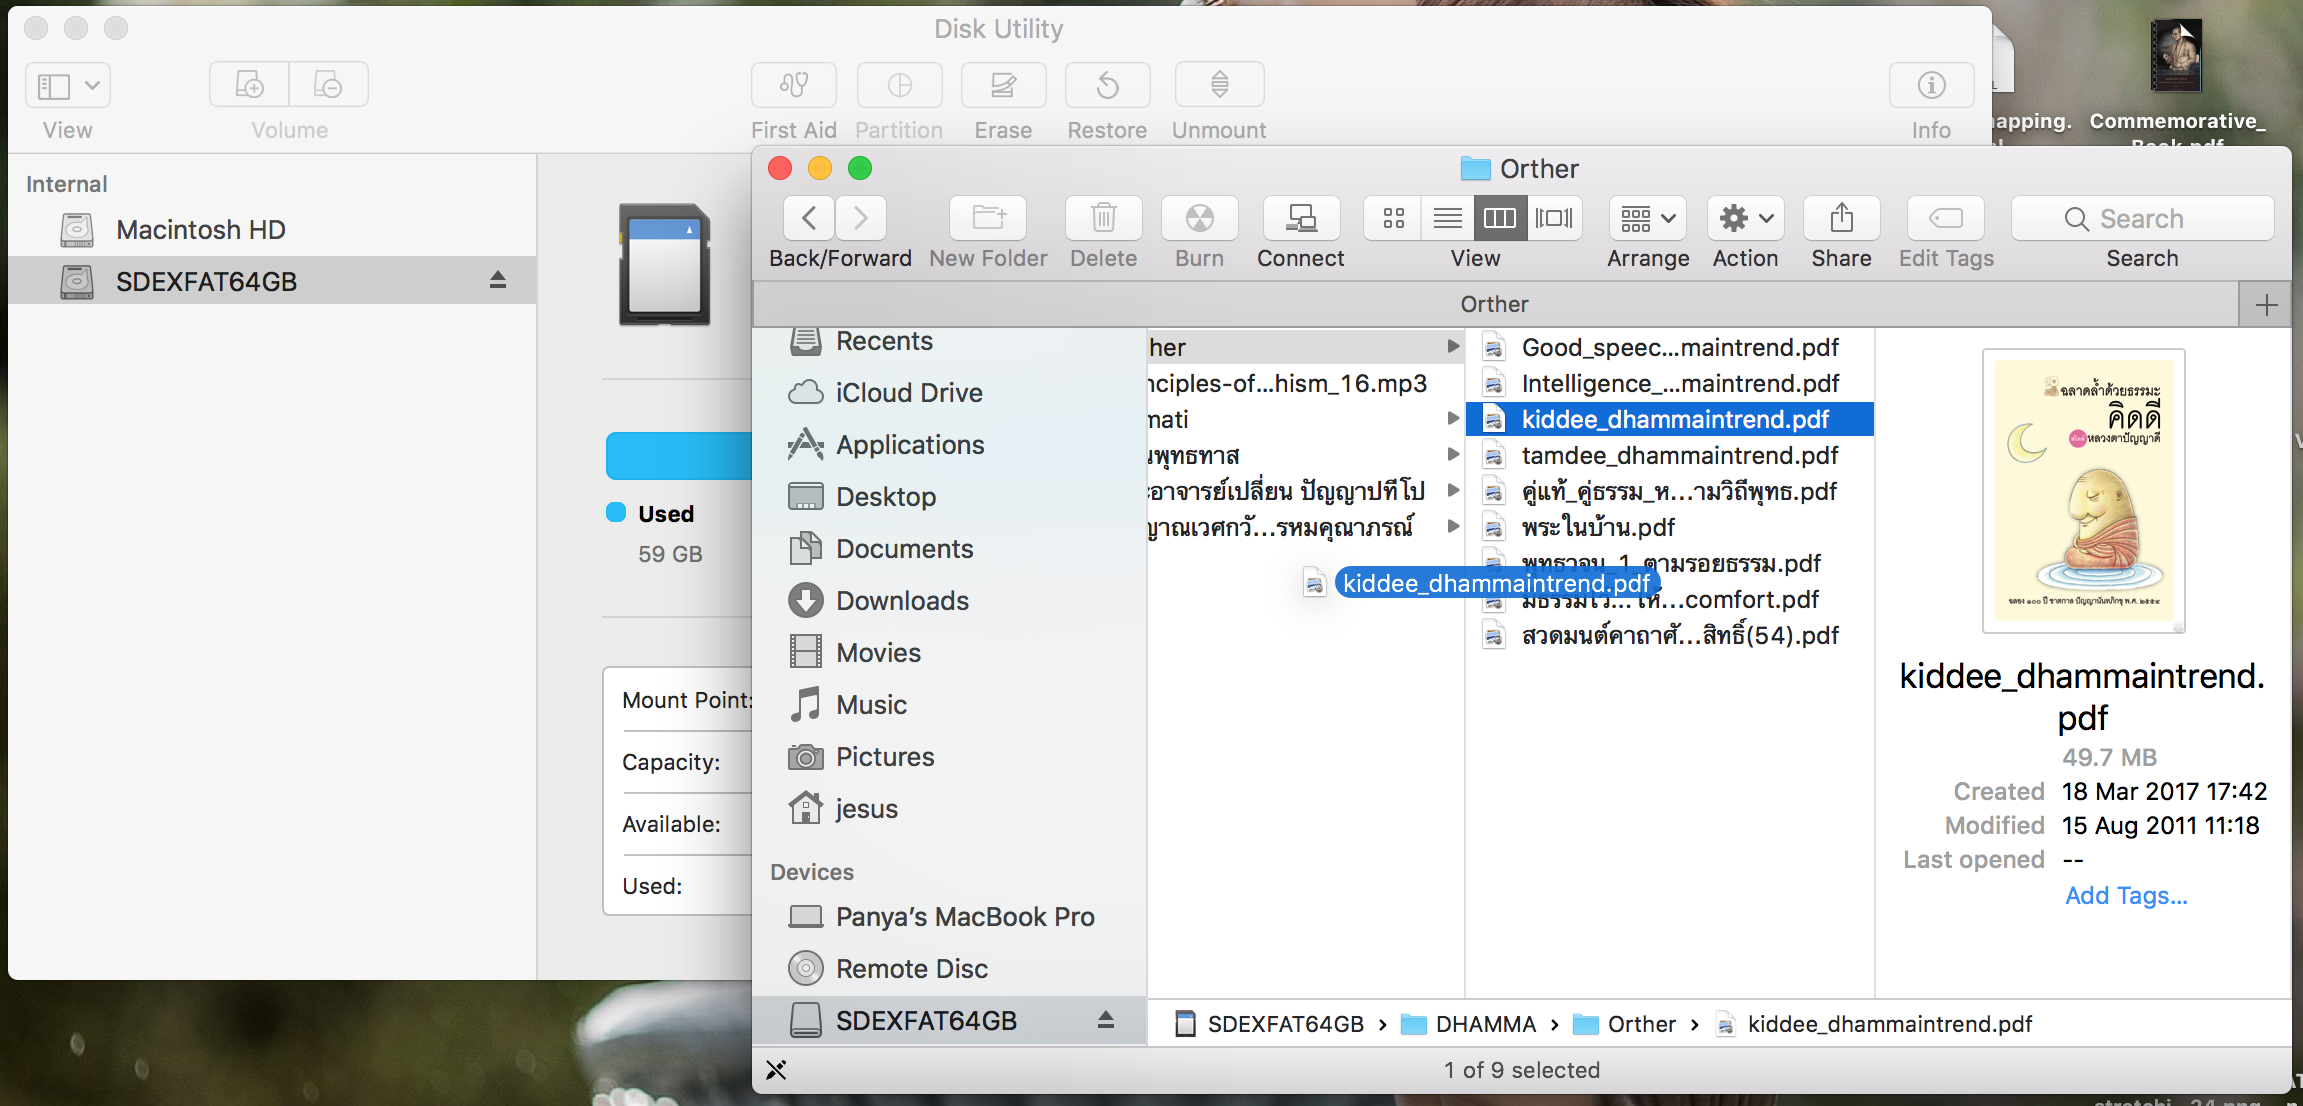Screen dimensions: 2303x1106
Task: Click the Unmount icon in Disk Utility
Action: coord(1219,86)
